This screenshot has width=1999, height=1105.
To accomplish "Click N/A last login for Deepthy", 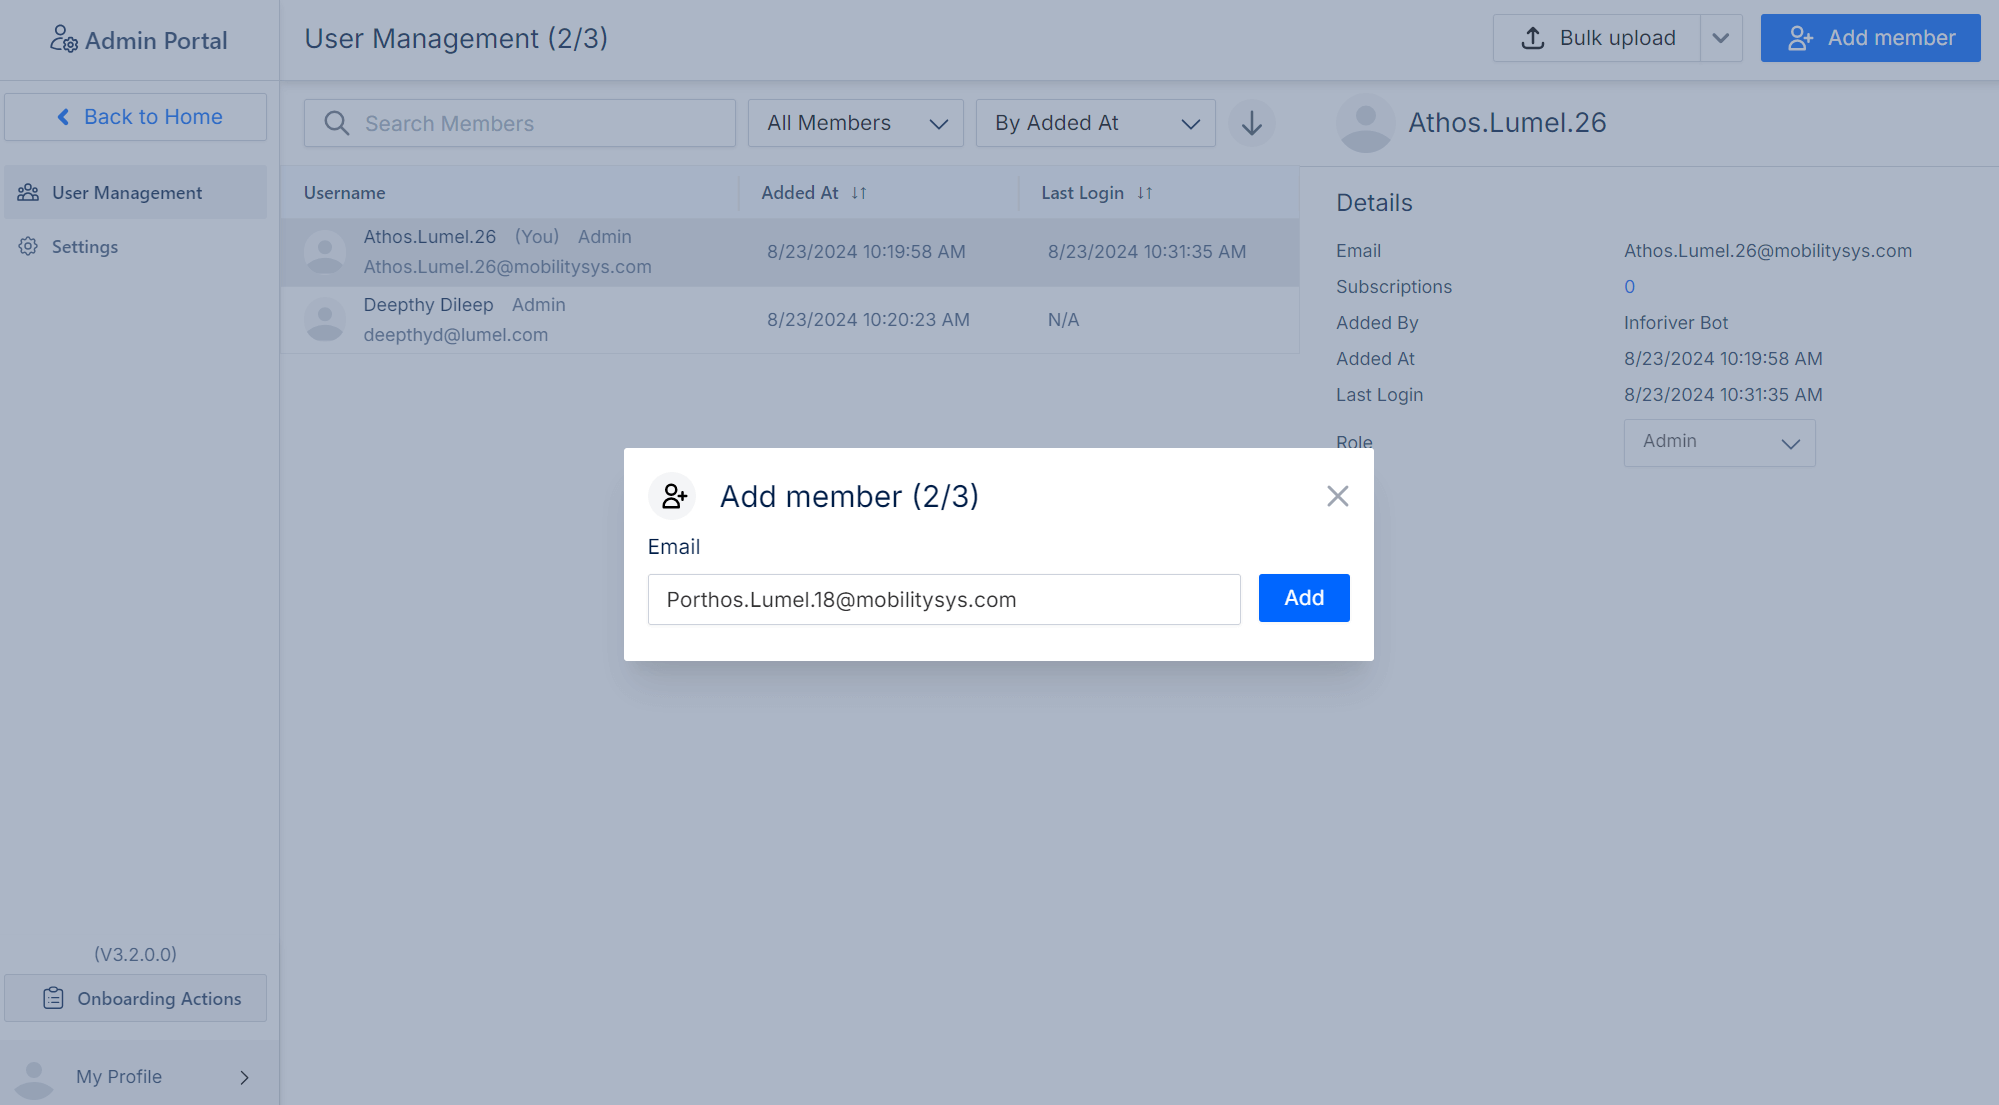I will (x=1063, y=320).
